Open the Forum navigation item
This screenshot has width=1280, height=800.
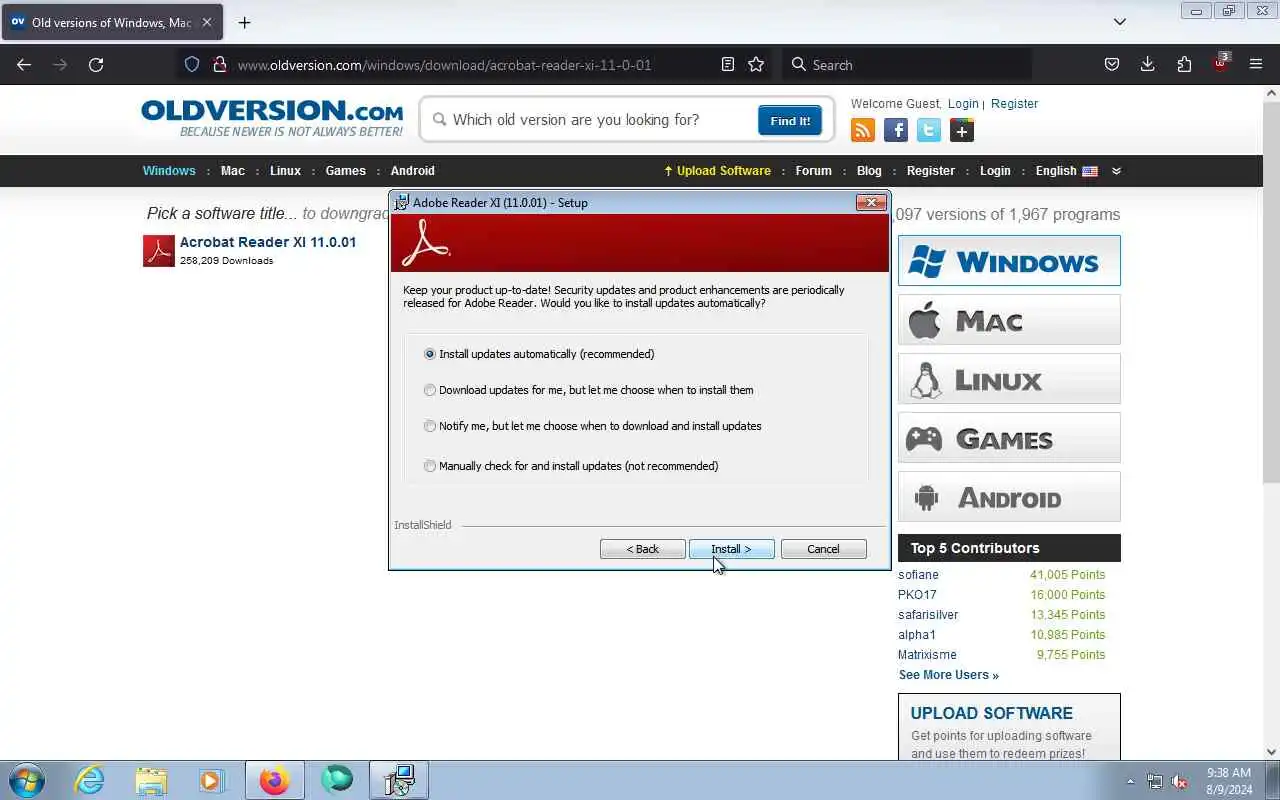pos(814,171)
